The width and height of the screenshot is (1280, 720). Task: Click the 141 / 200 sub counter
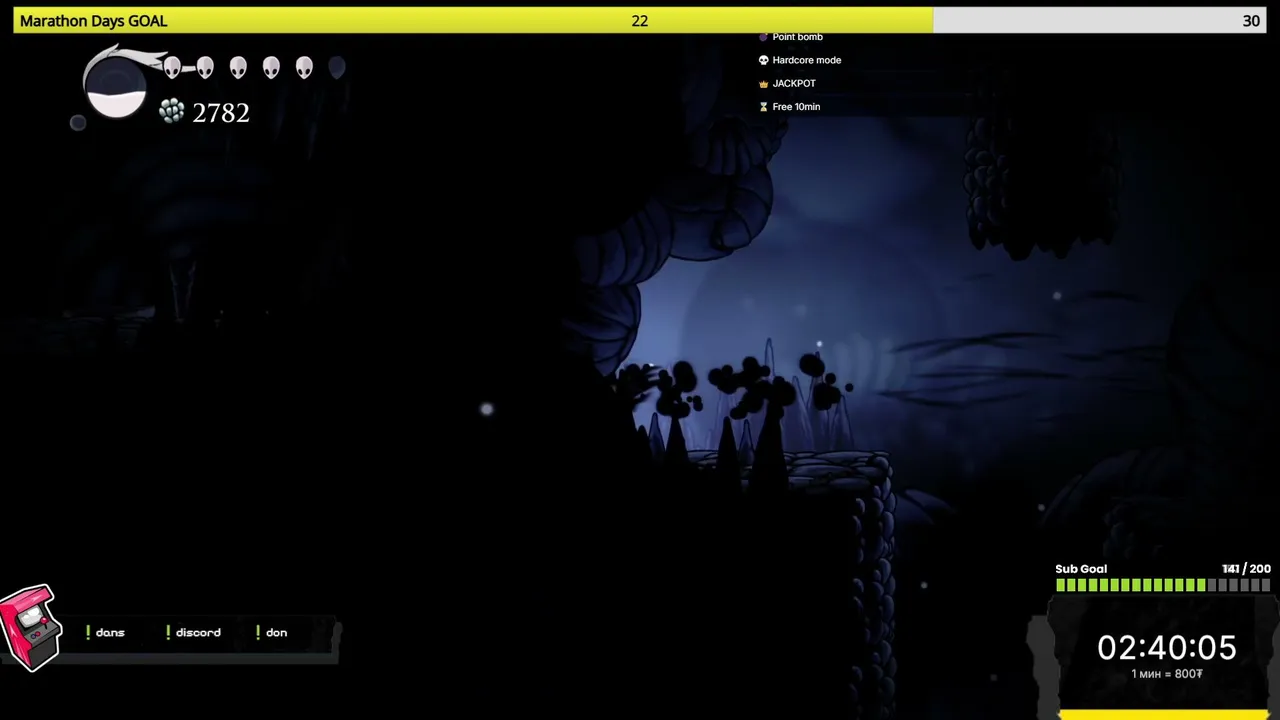pyautogui.click(x=1246, y=569)
